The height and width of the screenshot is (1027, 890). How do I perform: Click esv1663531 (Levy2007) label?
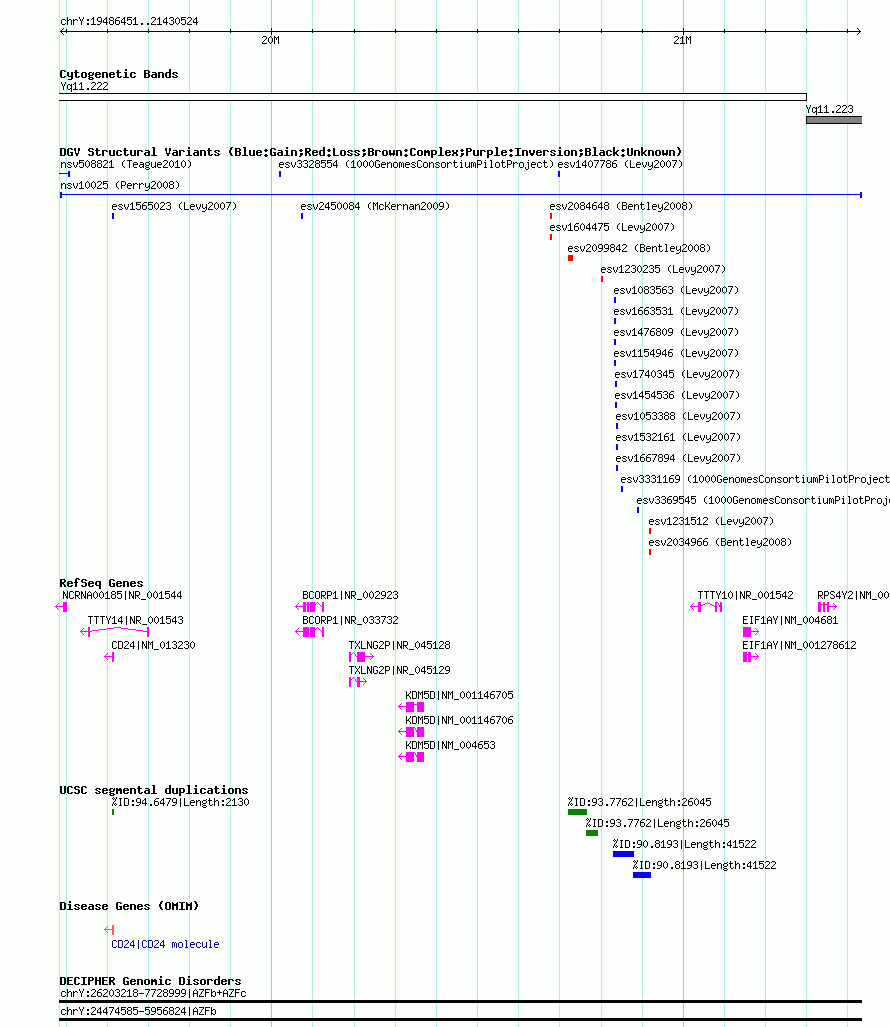[676, 311]
